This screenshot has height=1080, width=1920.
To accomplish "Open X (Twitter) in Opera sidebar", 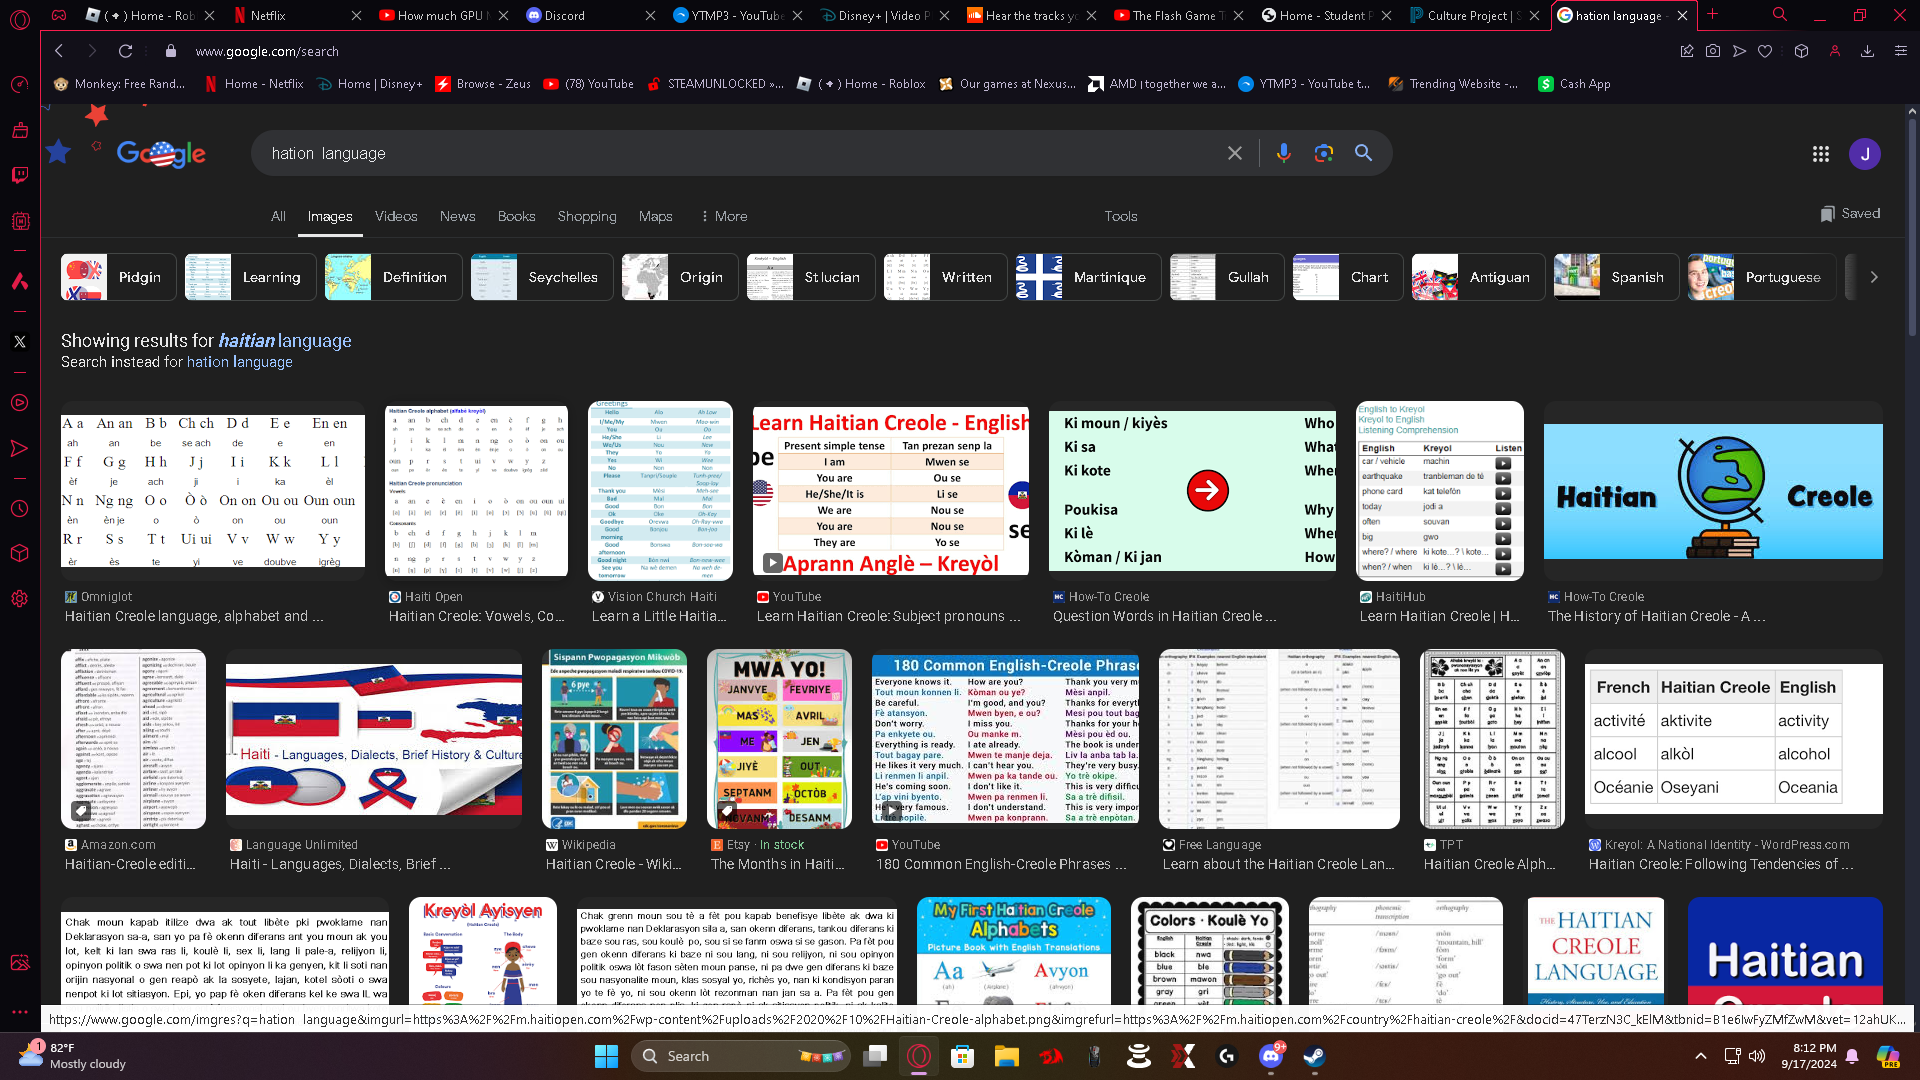I will (20, 342).
